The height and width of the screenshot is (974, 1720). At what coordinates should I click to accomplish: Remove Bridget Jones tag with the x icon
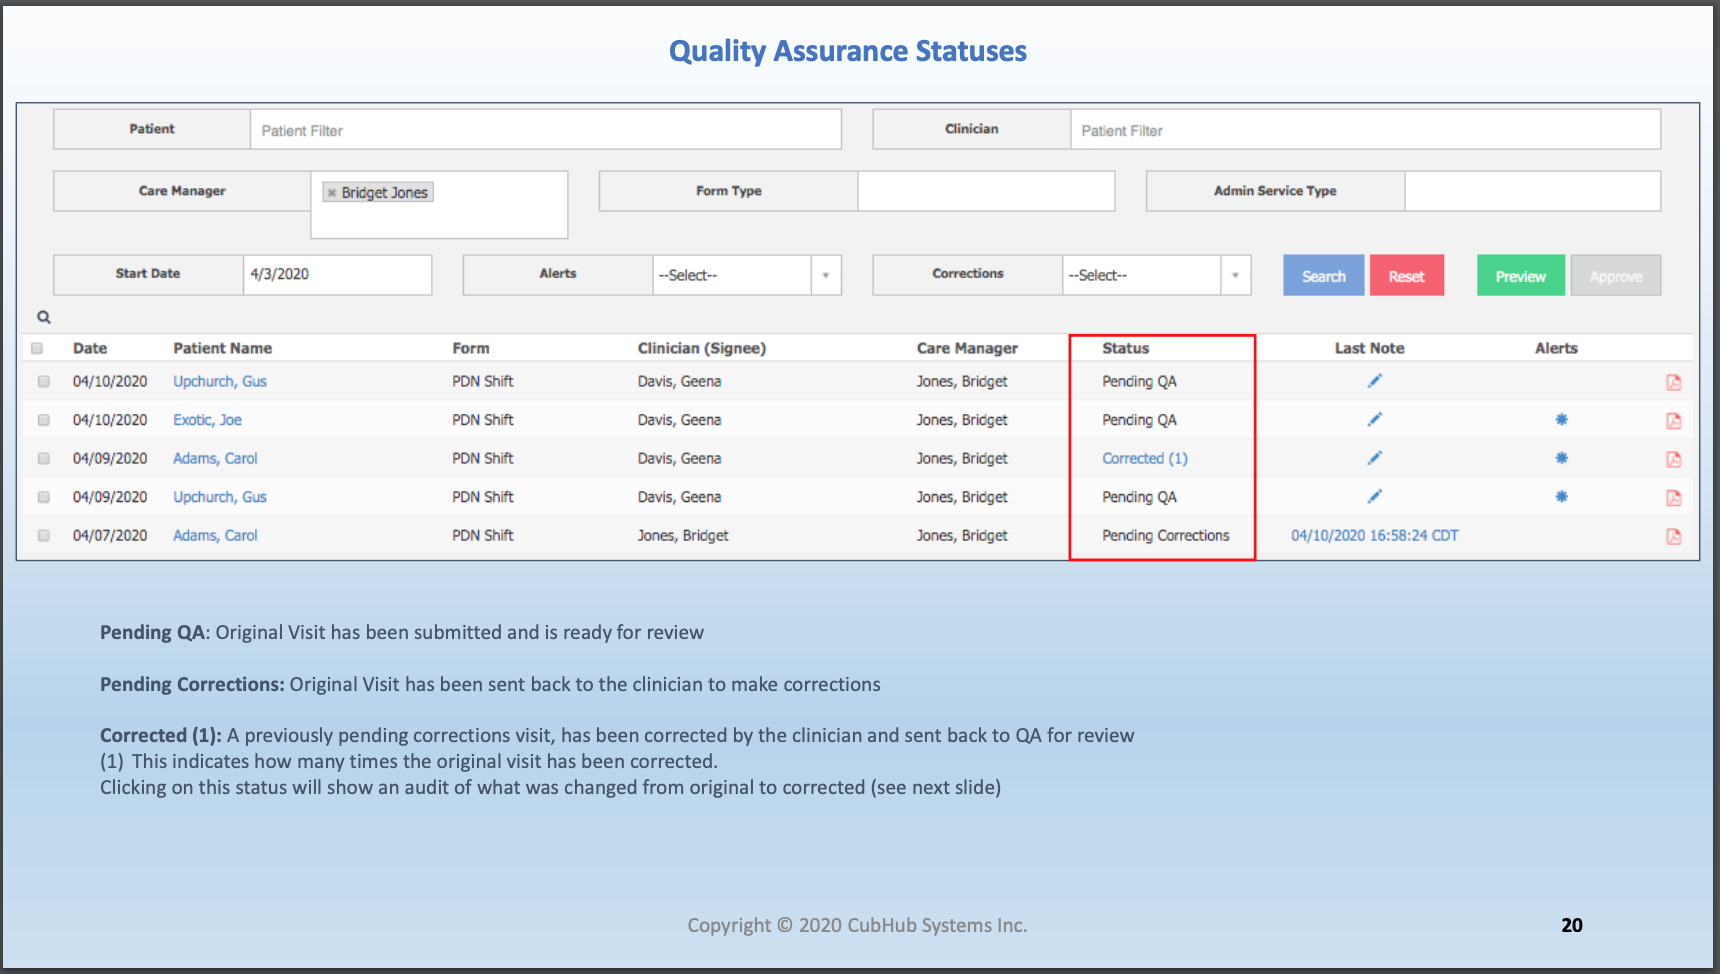click(x=332, y=193)
